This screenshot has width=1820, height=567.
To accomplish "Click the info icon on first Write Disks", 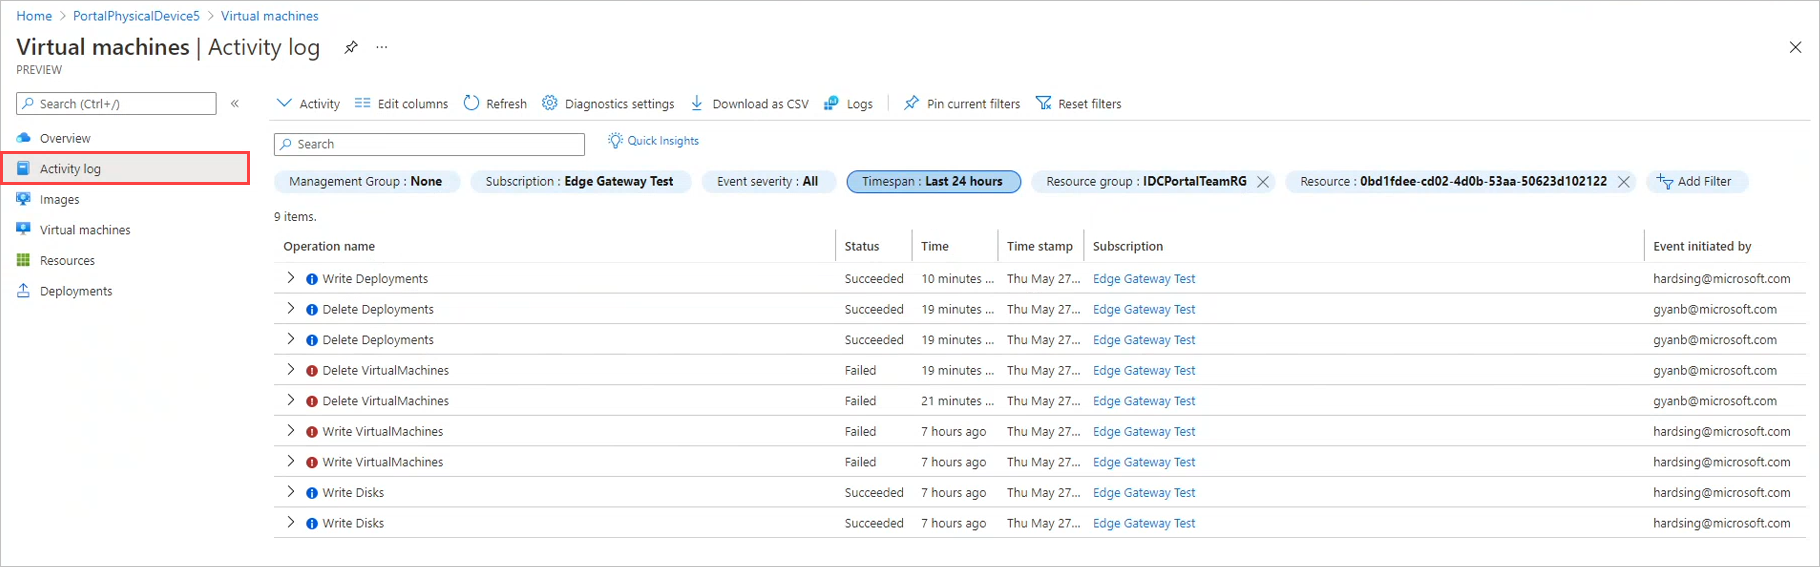I will click(x=312, y=493).
